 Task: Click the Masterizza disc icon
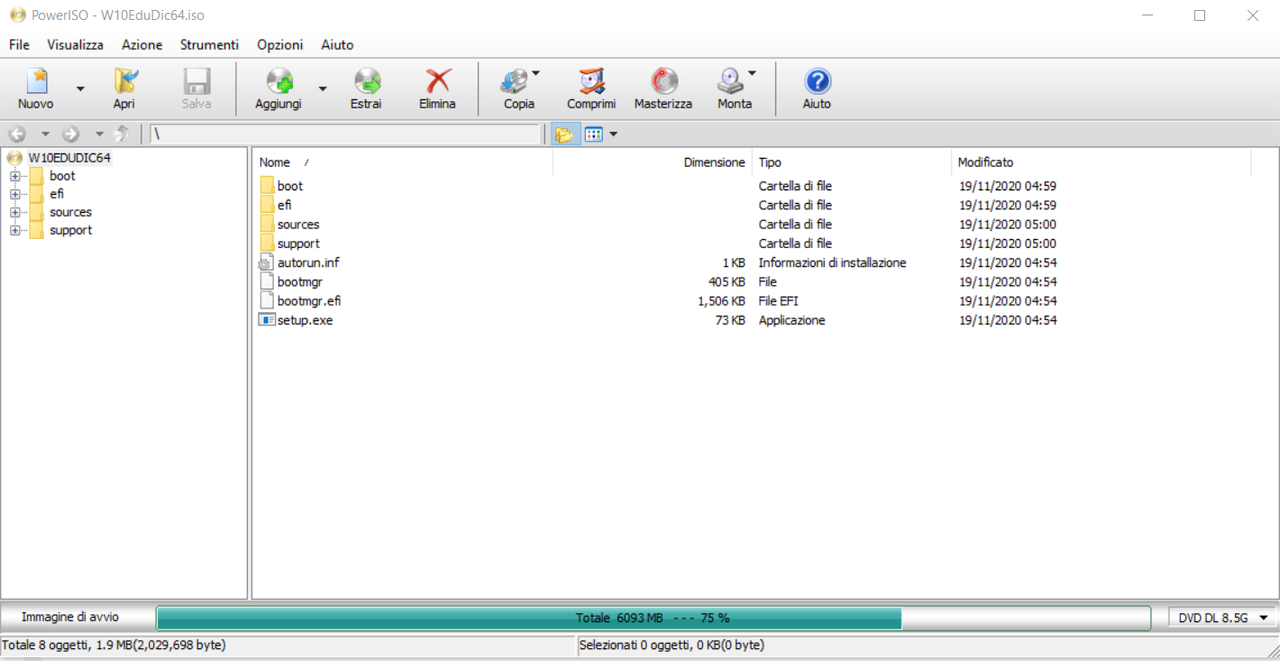coord(663,81)
